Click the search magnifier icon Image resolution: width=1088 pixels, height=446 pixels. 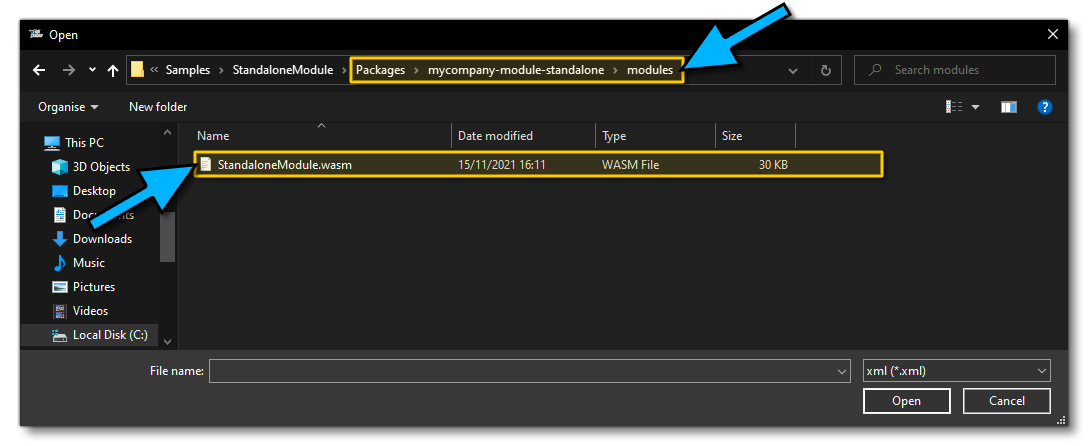[x=876, y=70]
